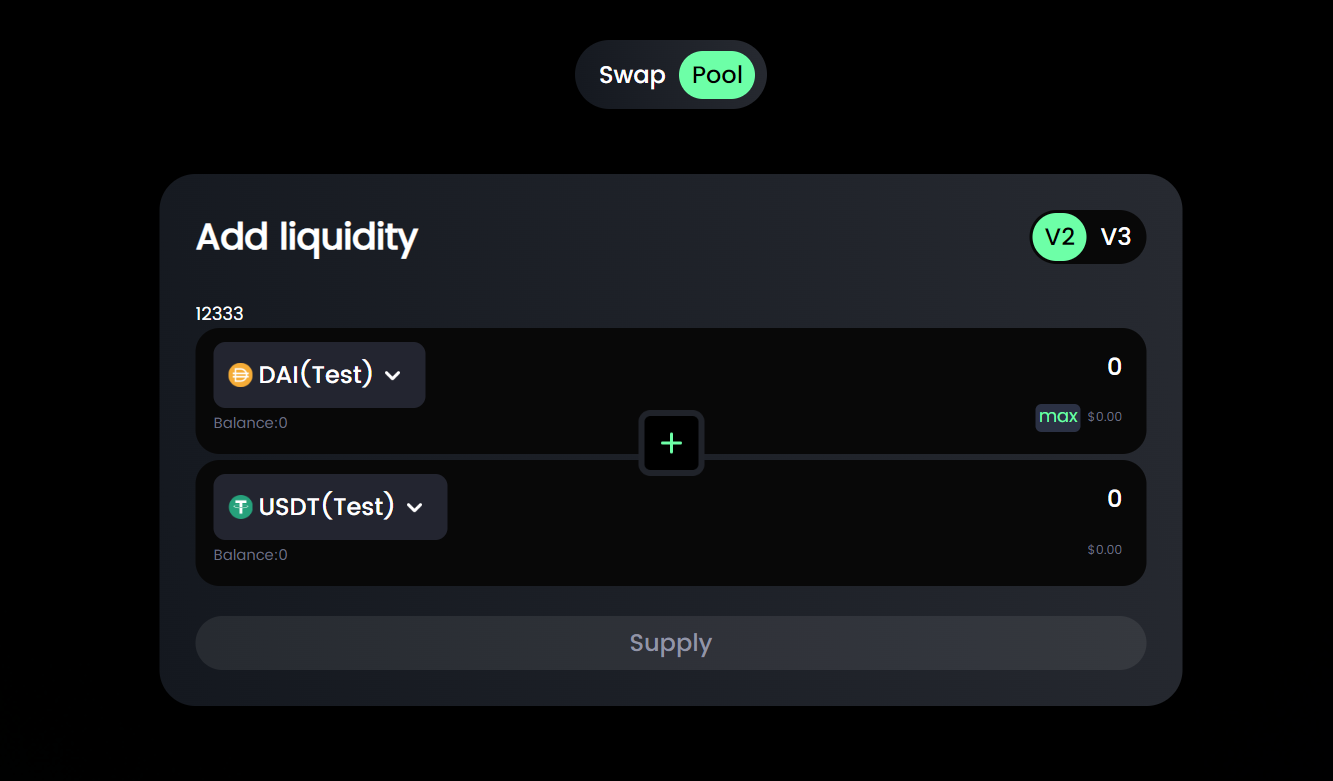
Task: Select the Pool tab
Action: 717,75
